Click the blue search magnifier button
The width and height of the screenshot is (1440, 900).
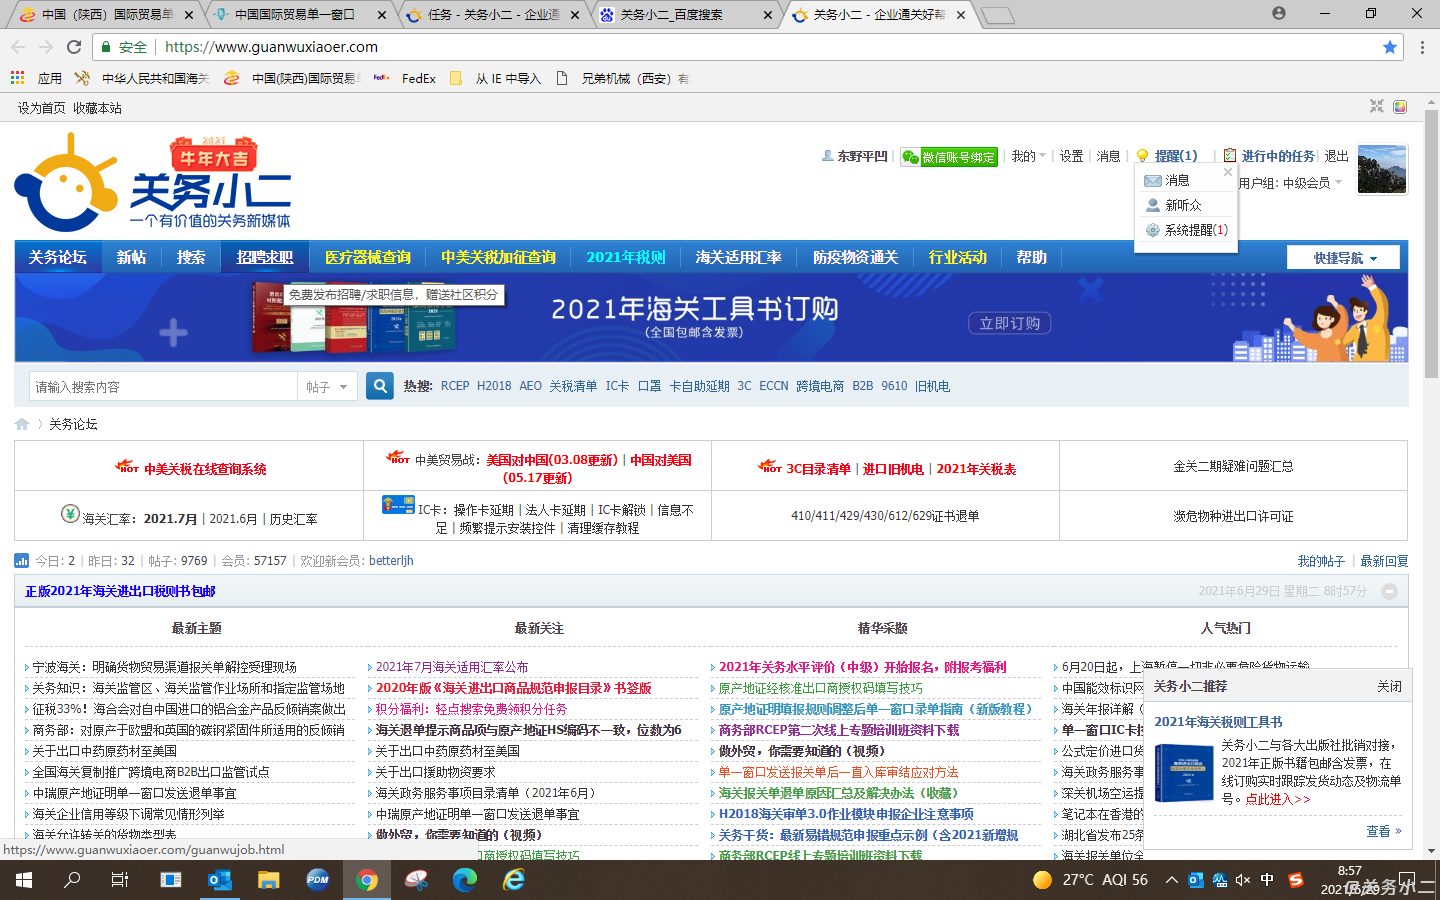[x=380, y=386]
